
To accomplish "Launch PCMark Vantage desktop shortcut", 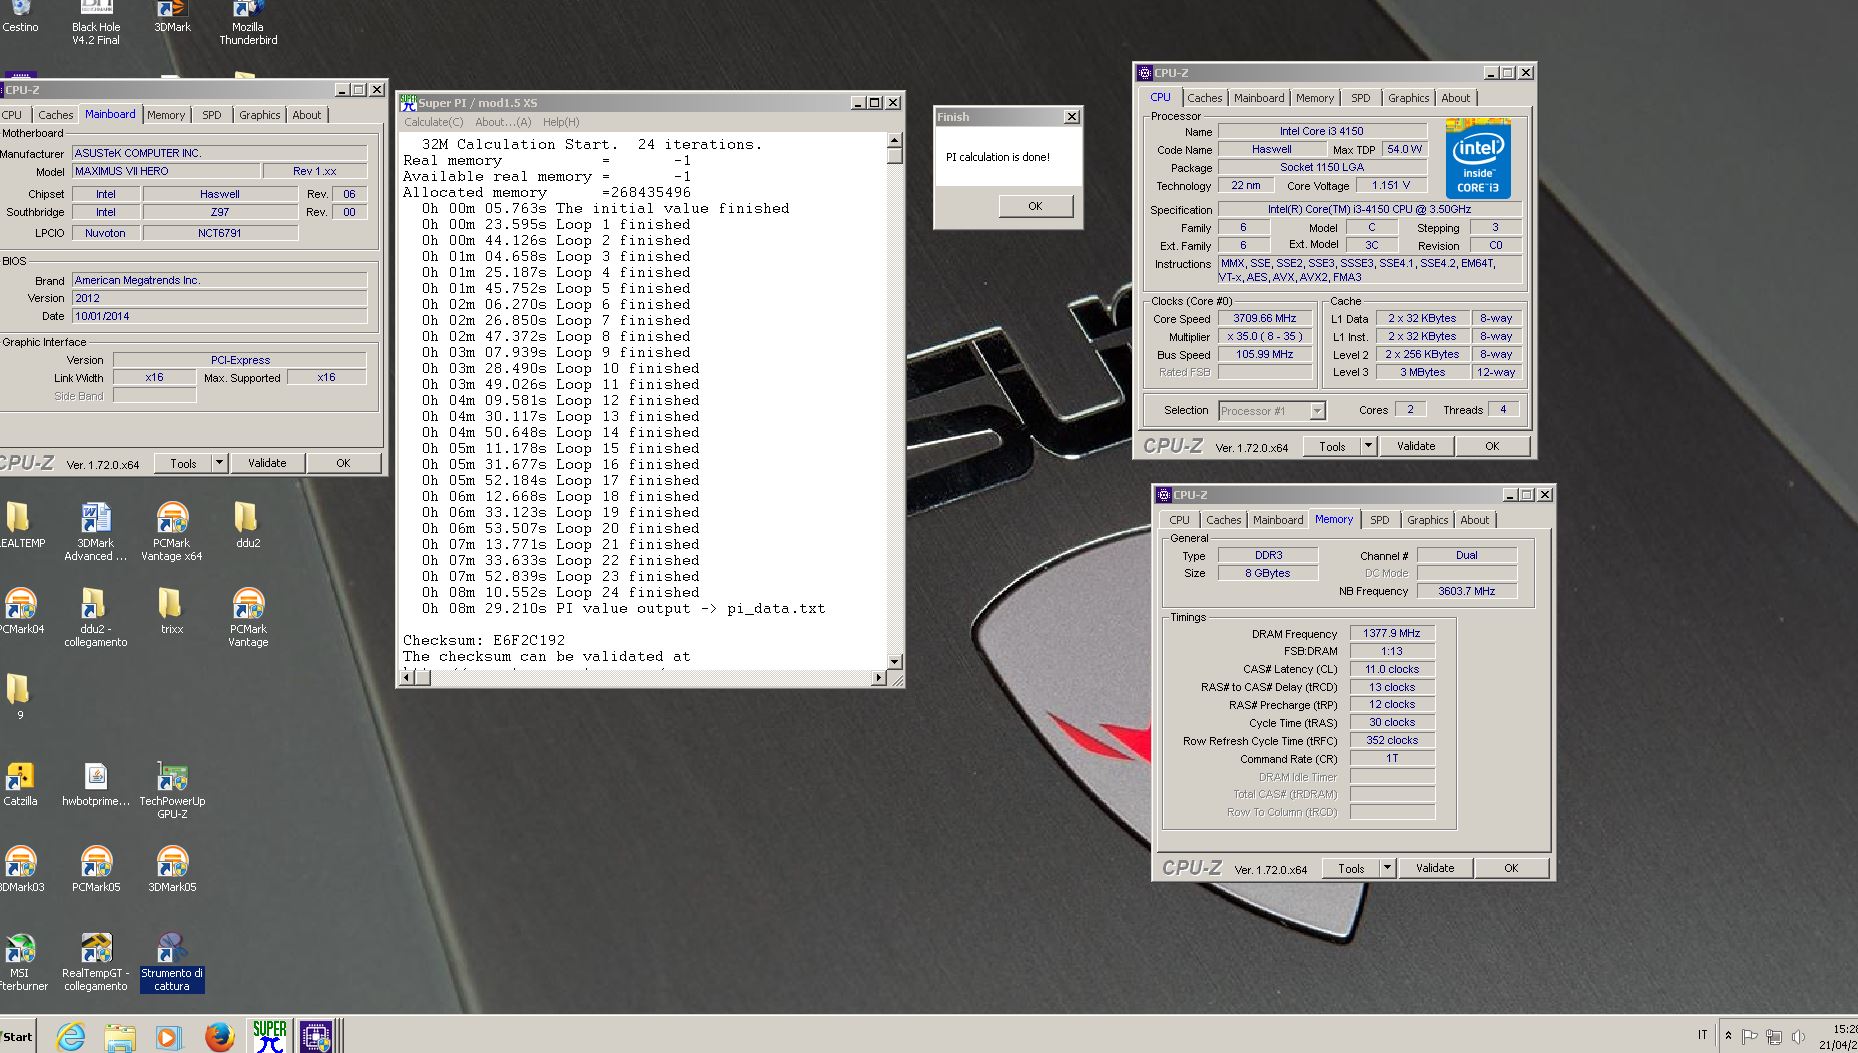I will coord(248,617).
